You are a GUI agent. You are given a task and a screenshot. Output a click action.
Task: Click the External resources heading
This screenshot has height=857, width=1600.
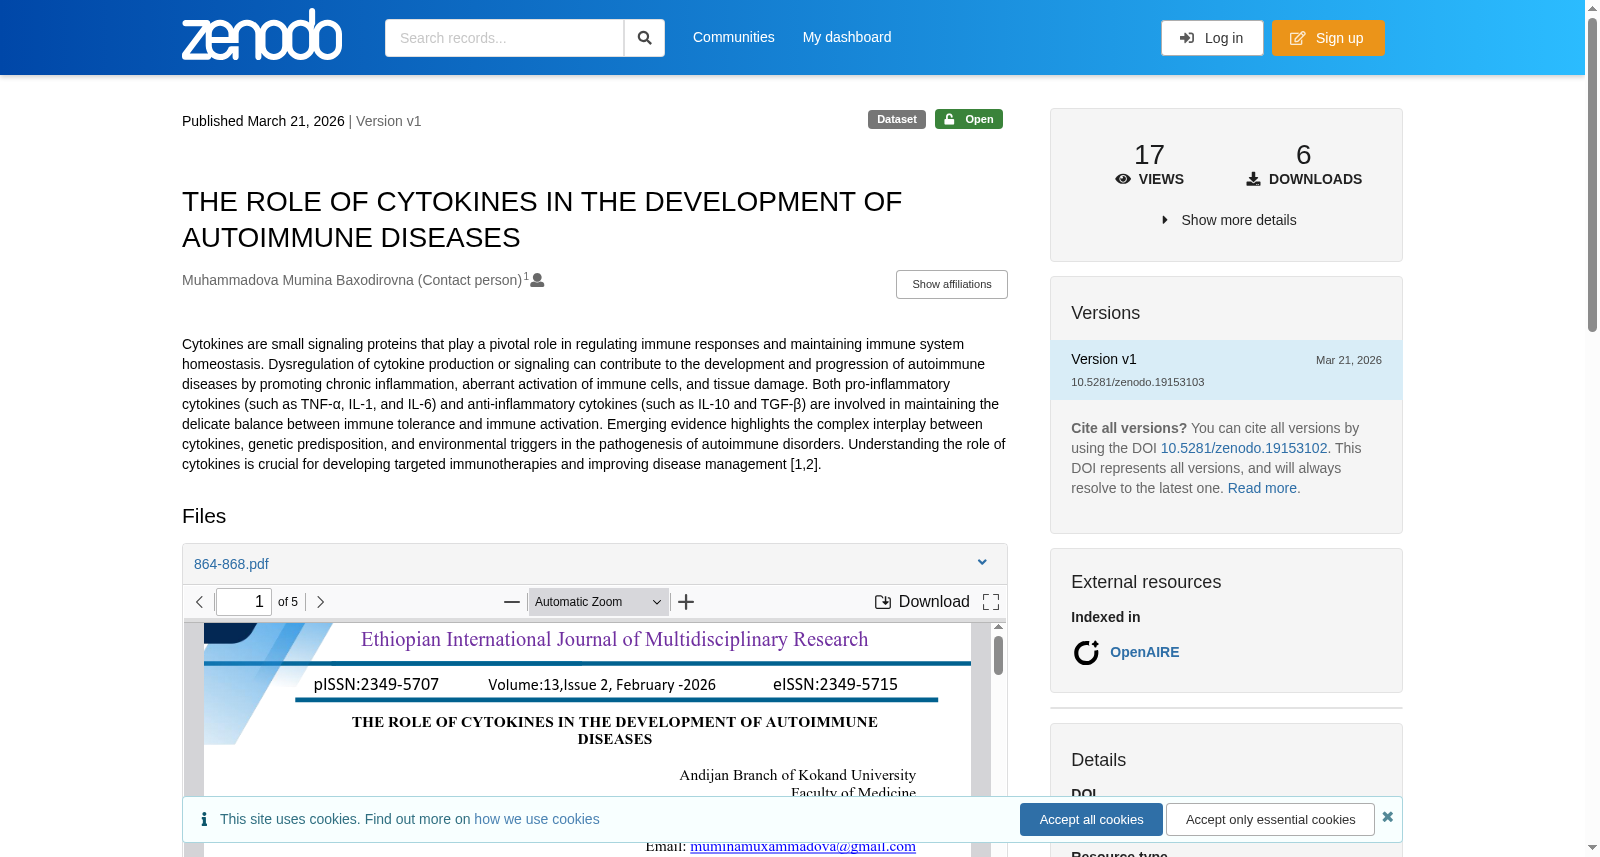click(1146, 582)
